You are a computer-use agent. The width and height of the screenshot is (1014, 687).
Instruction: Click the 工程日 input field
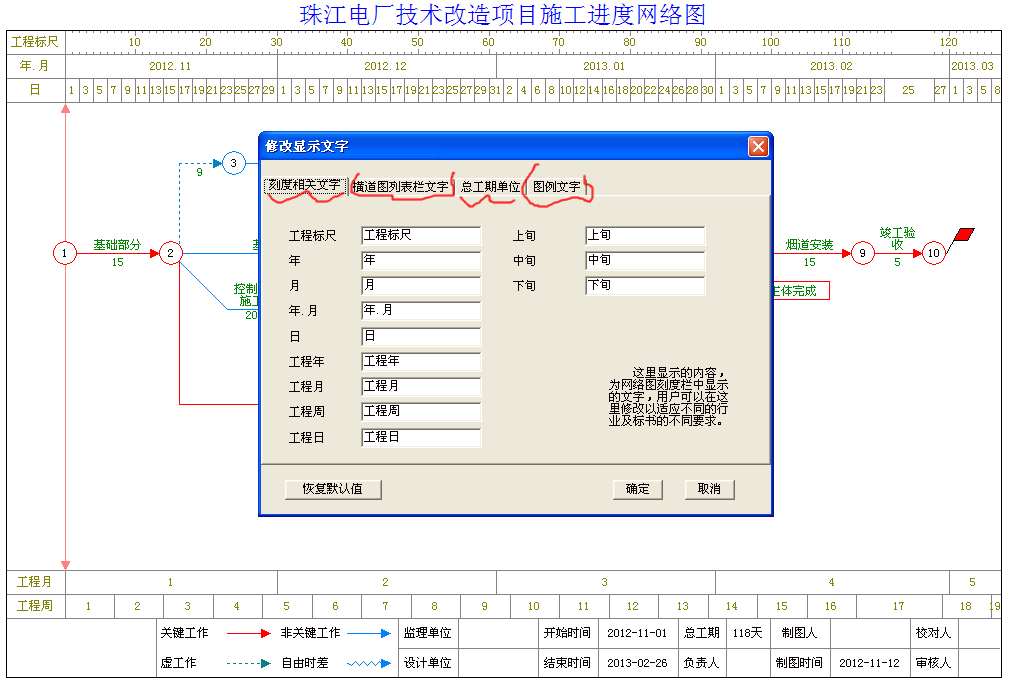(421, 438)
